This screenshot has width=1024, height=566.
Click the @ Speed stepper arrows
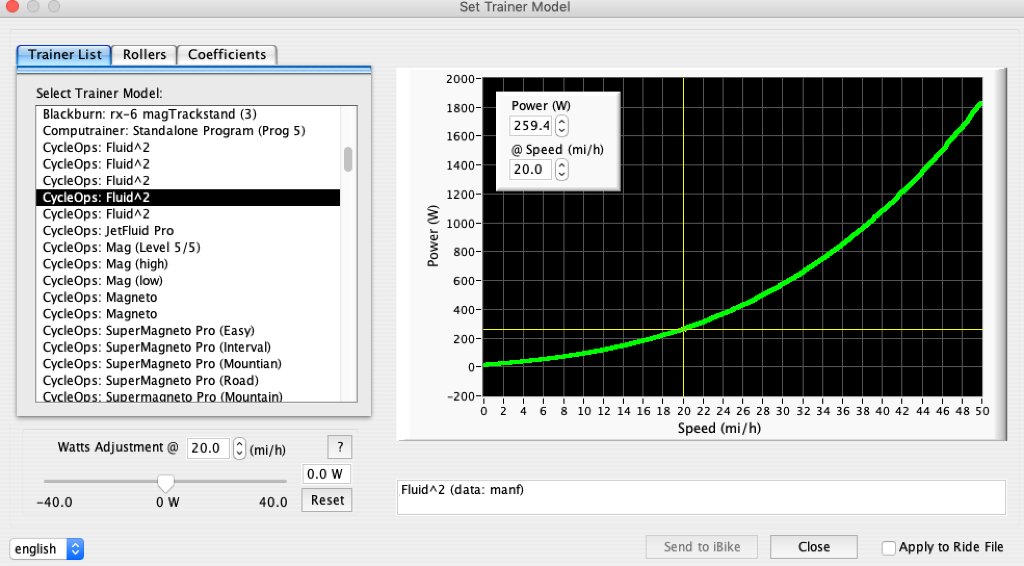[x=562, y=170]
